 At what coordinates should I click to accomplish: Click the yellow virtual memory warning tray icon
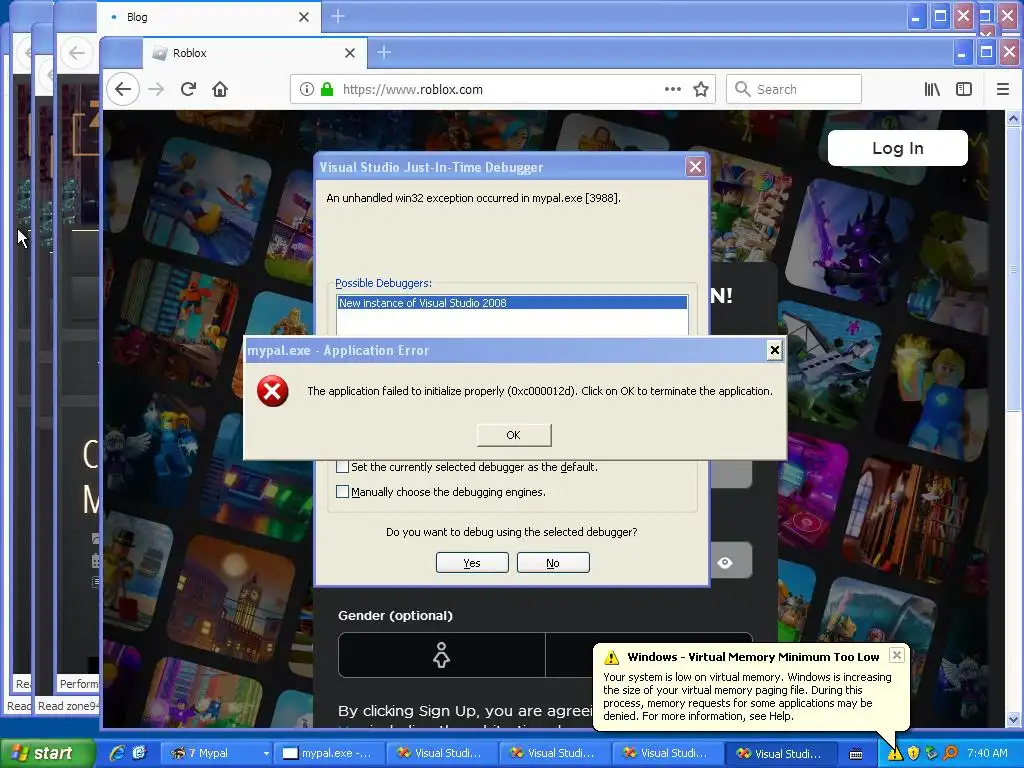(895, 754)
